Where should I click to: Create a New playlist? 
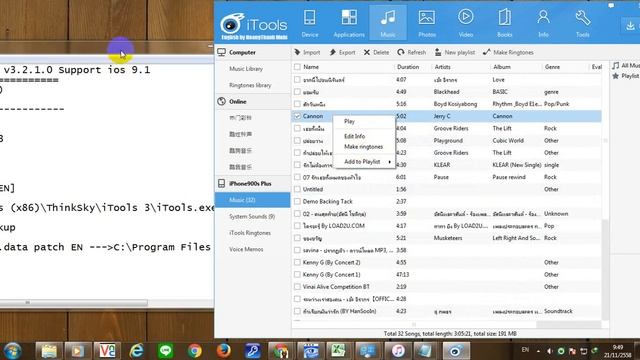pyautogui.click(x=455, y=52)
